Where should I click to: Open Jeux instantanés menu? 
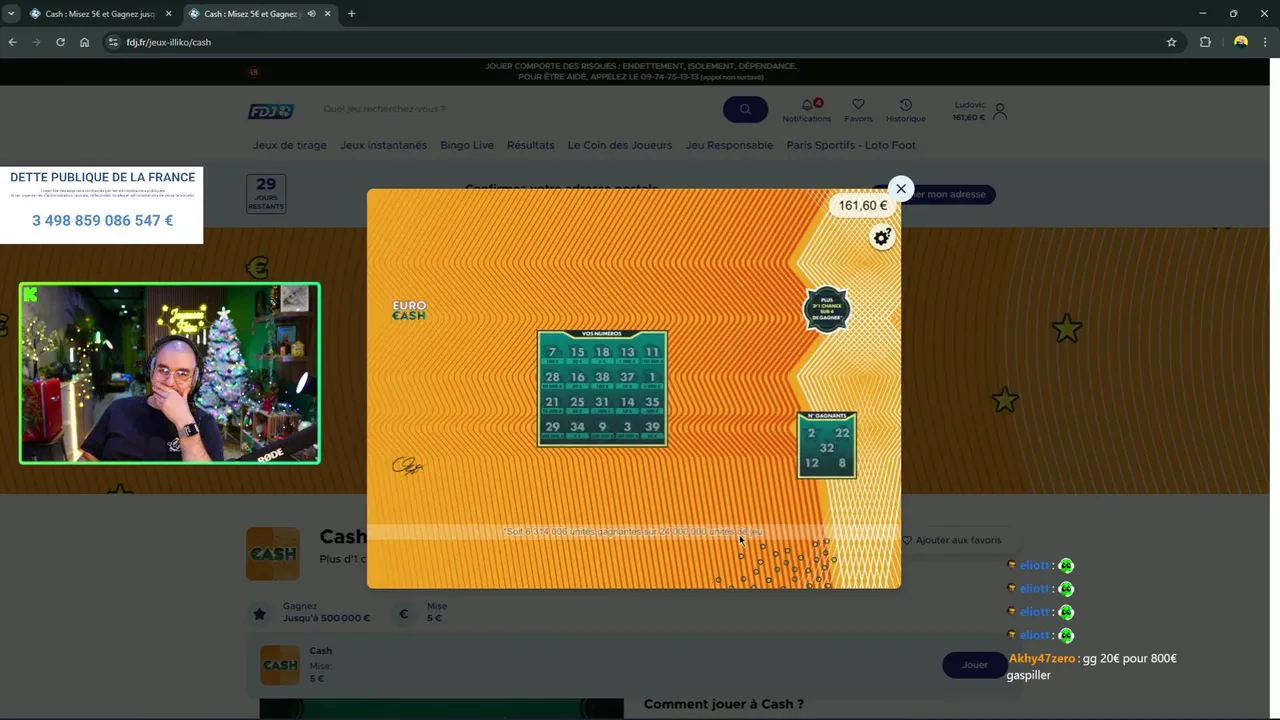(x=383, y=145)
